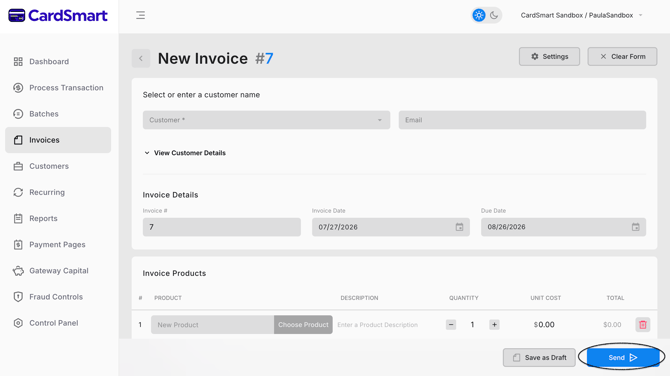Click the Reports clipboard icon
Image resolution: width=670 pixels, height=376 pixels.
(x=18, y=218)
